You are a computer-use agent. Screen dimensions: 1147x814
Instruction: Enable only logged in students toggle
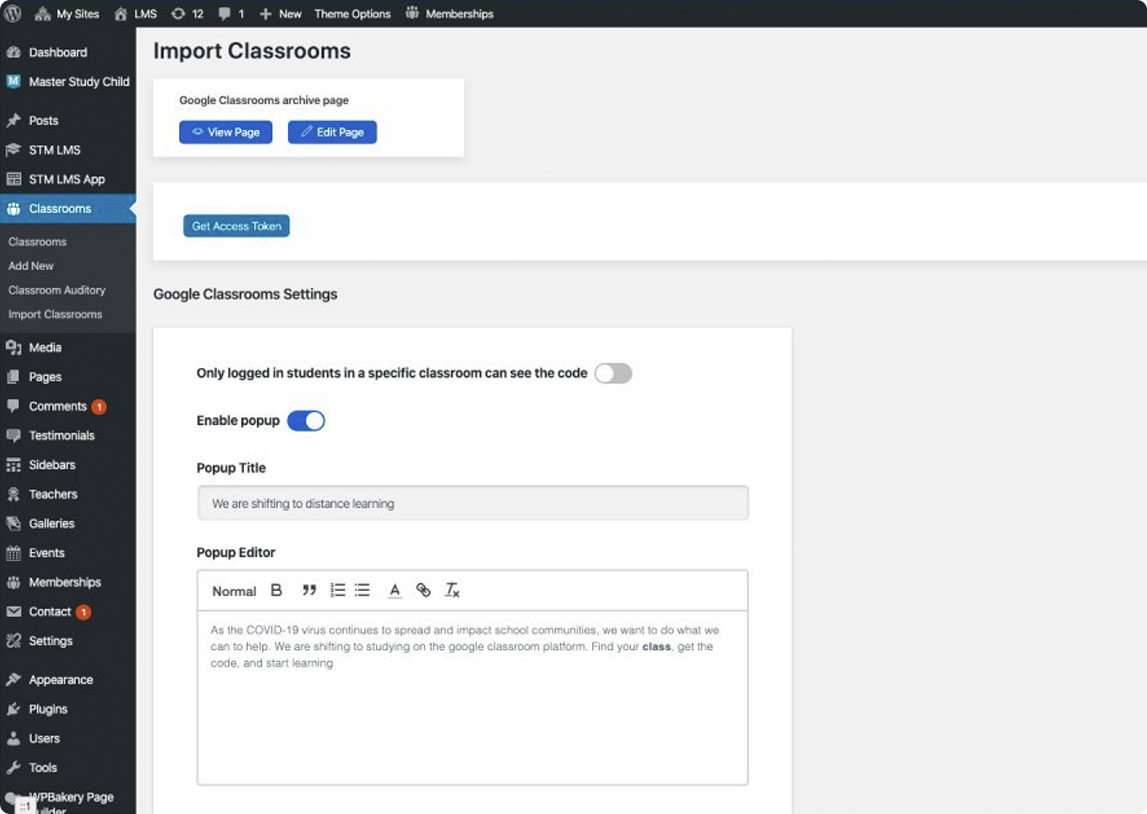[613, 373]
